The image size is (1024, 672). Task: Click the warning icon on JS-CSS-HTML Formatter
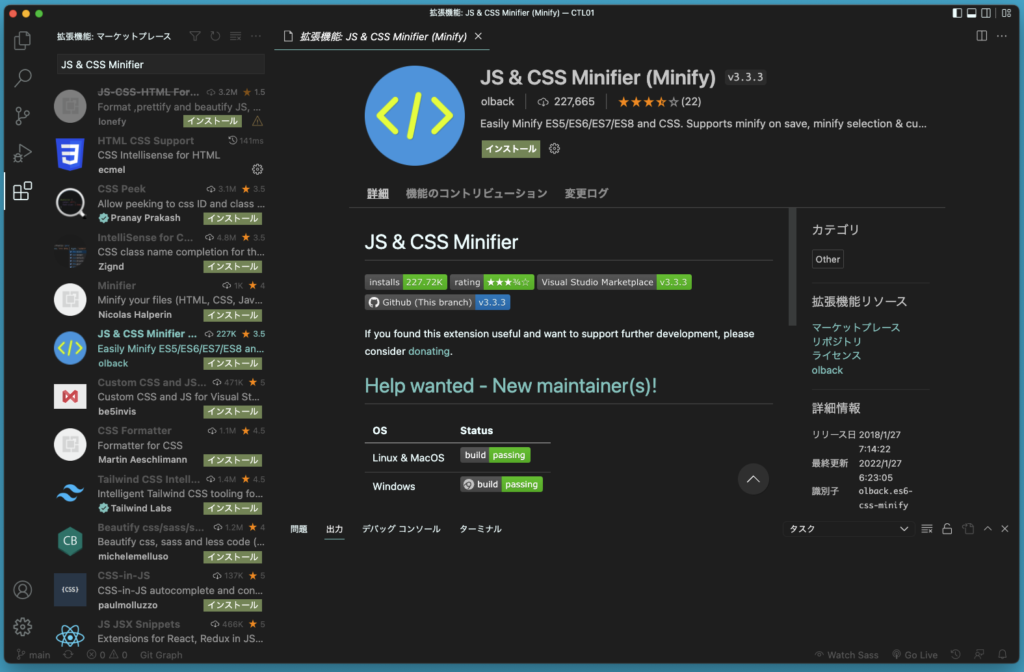(257, 121)
